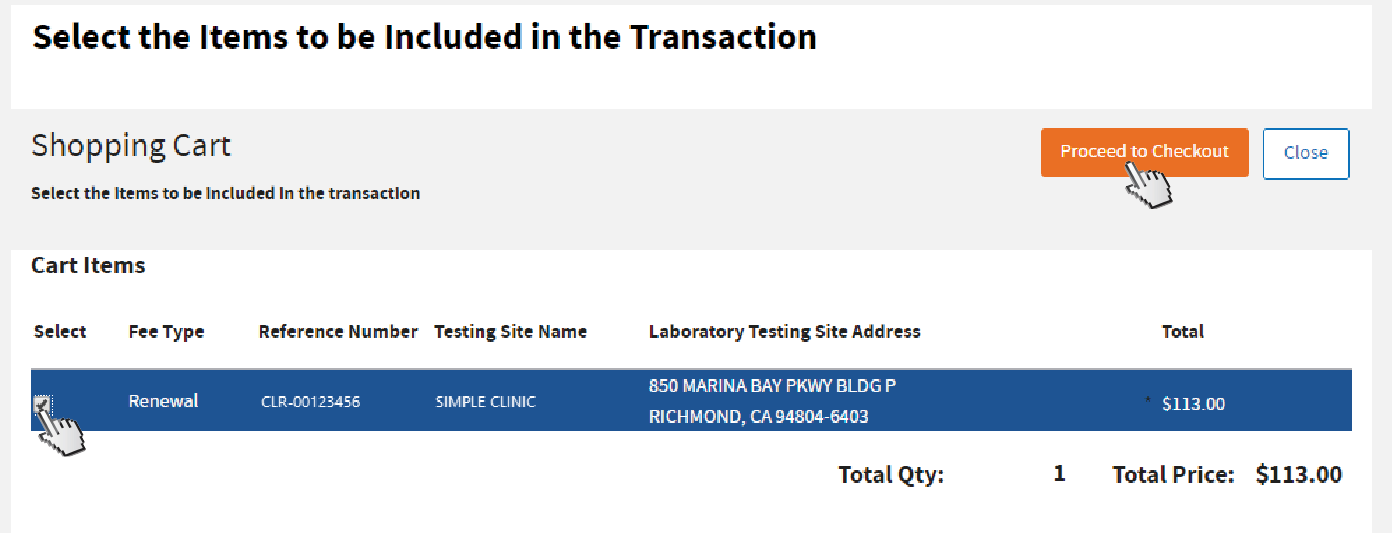Click the Total Price amount at the bottom

tap(1298, 475)
